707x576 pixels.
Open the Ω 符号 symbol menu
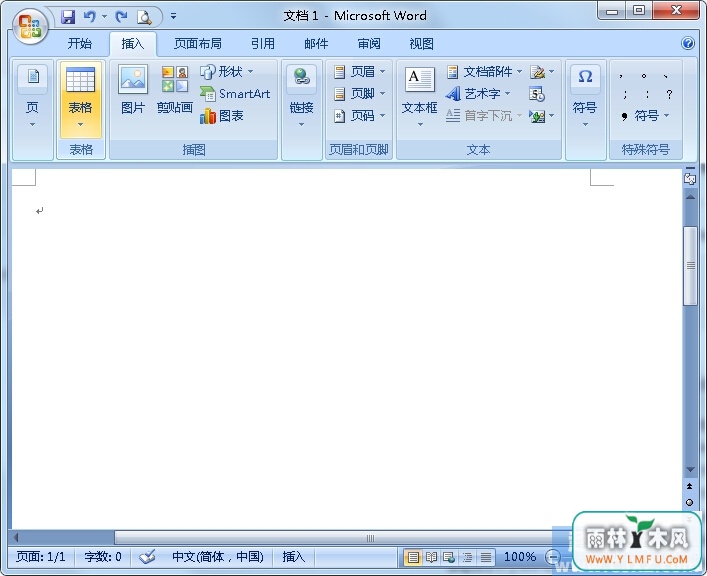(585, 97)
